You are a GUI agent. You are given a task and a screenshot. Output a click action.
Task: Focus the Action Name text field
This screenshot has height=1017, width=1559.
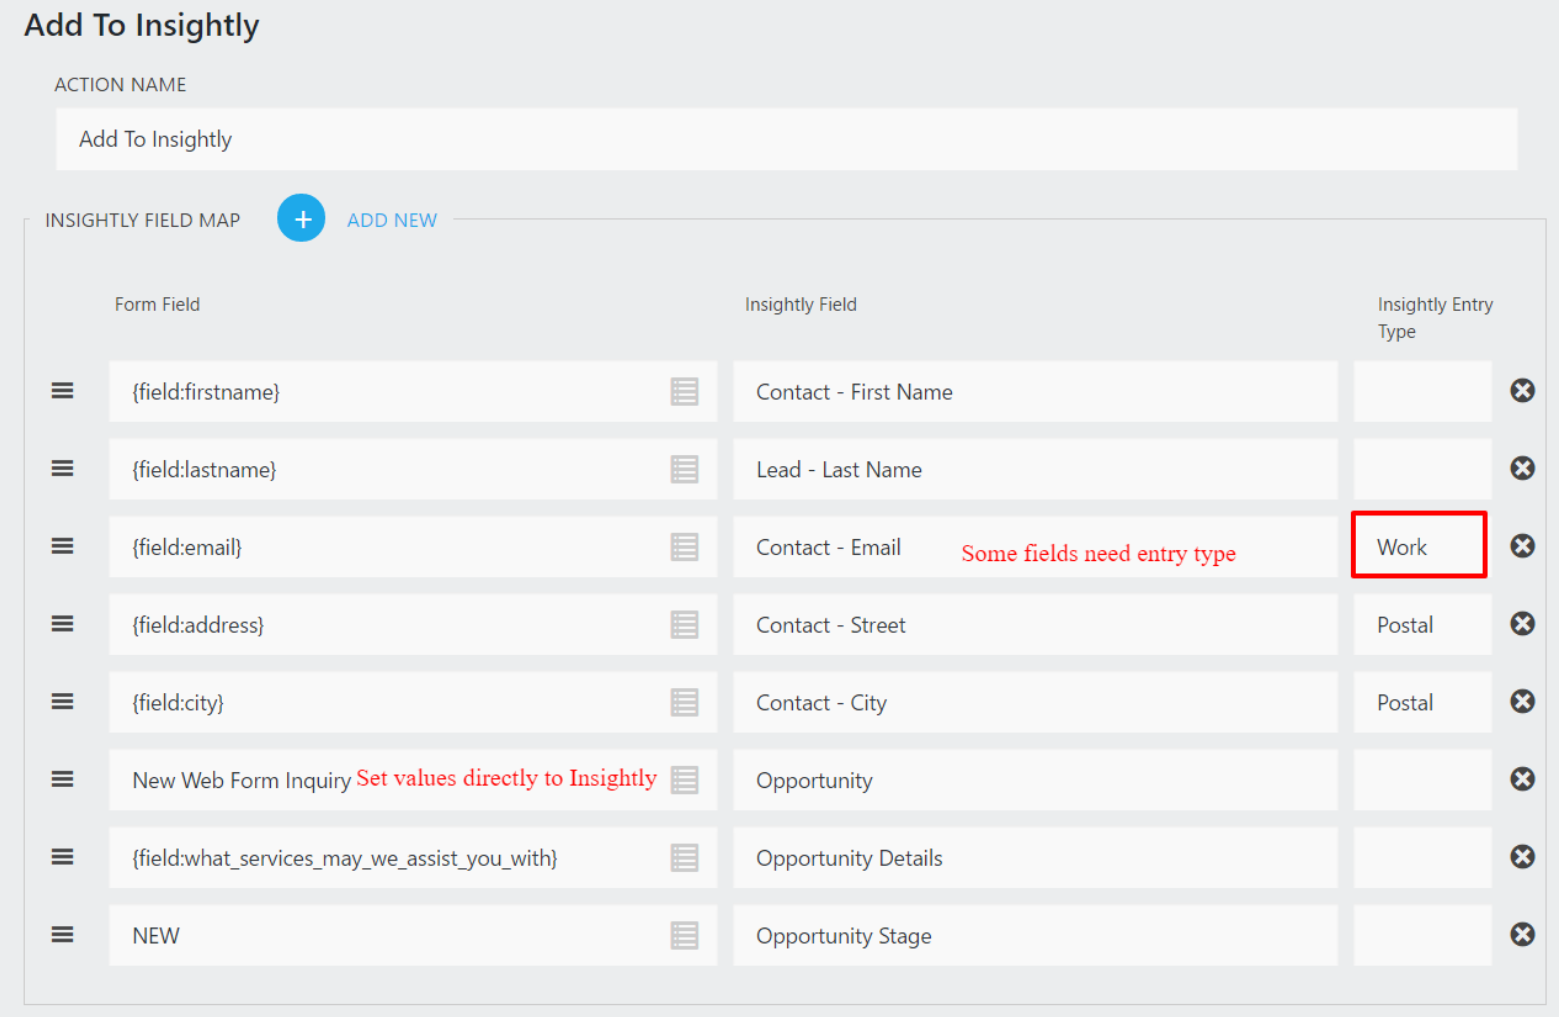click(x=786, y=139)
